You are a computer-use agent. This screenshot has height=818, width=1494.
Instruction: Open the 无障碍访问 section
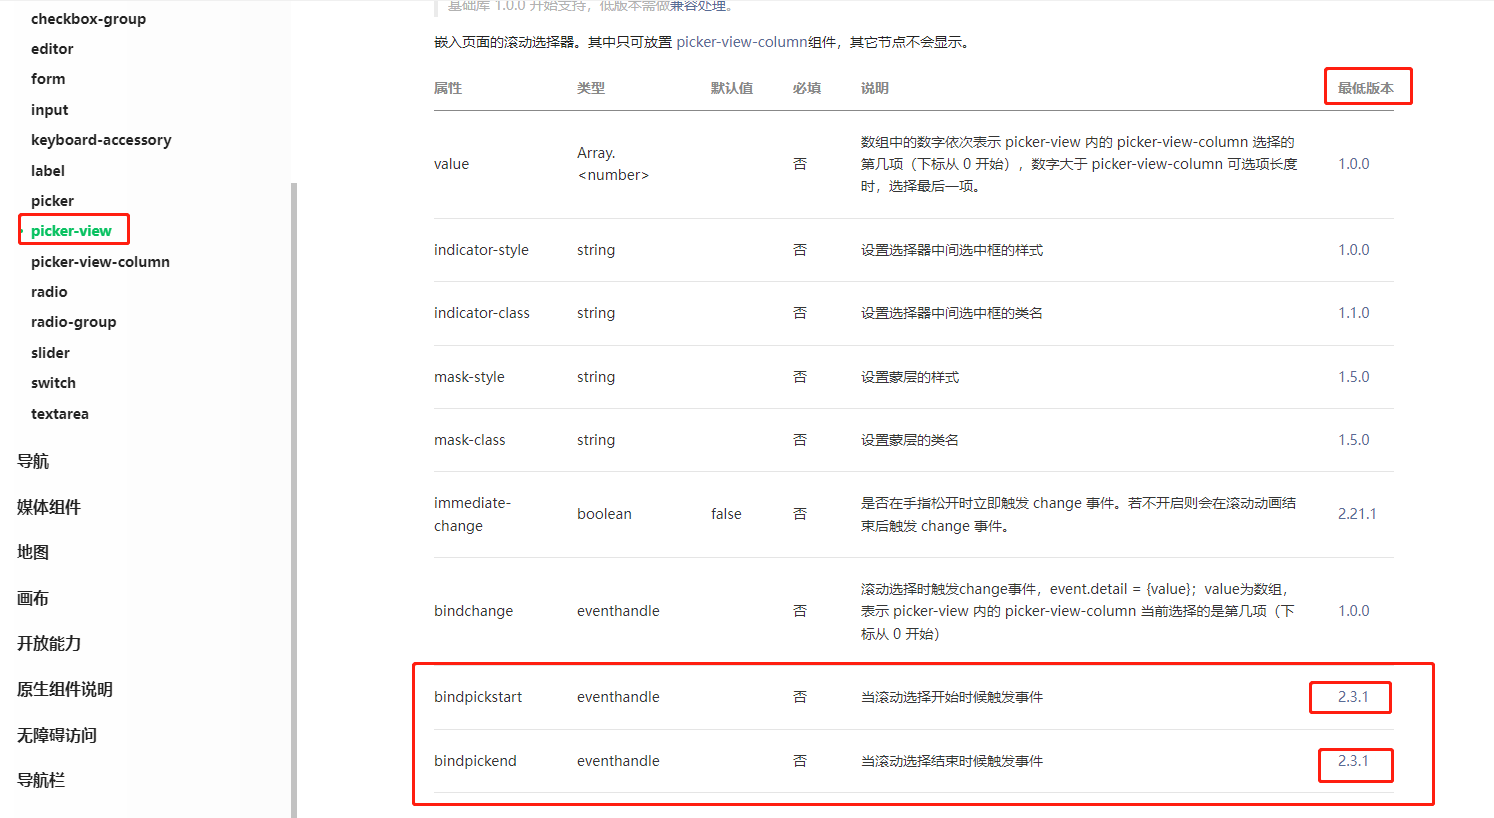pos(49,734)
